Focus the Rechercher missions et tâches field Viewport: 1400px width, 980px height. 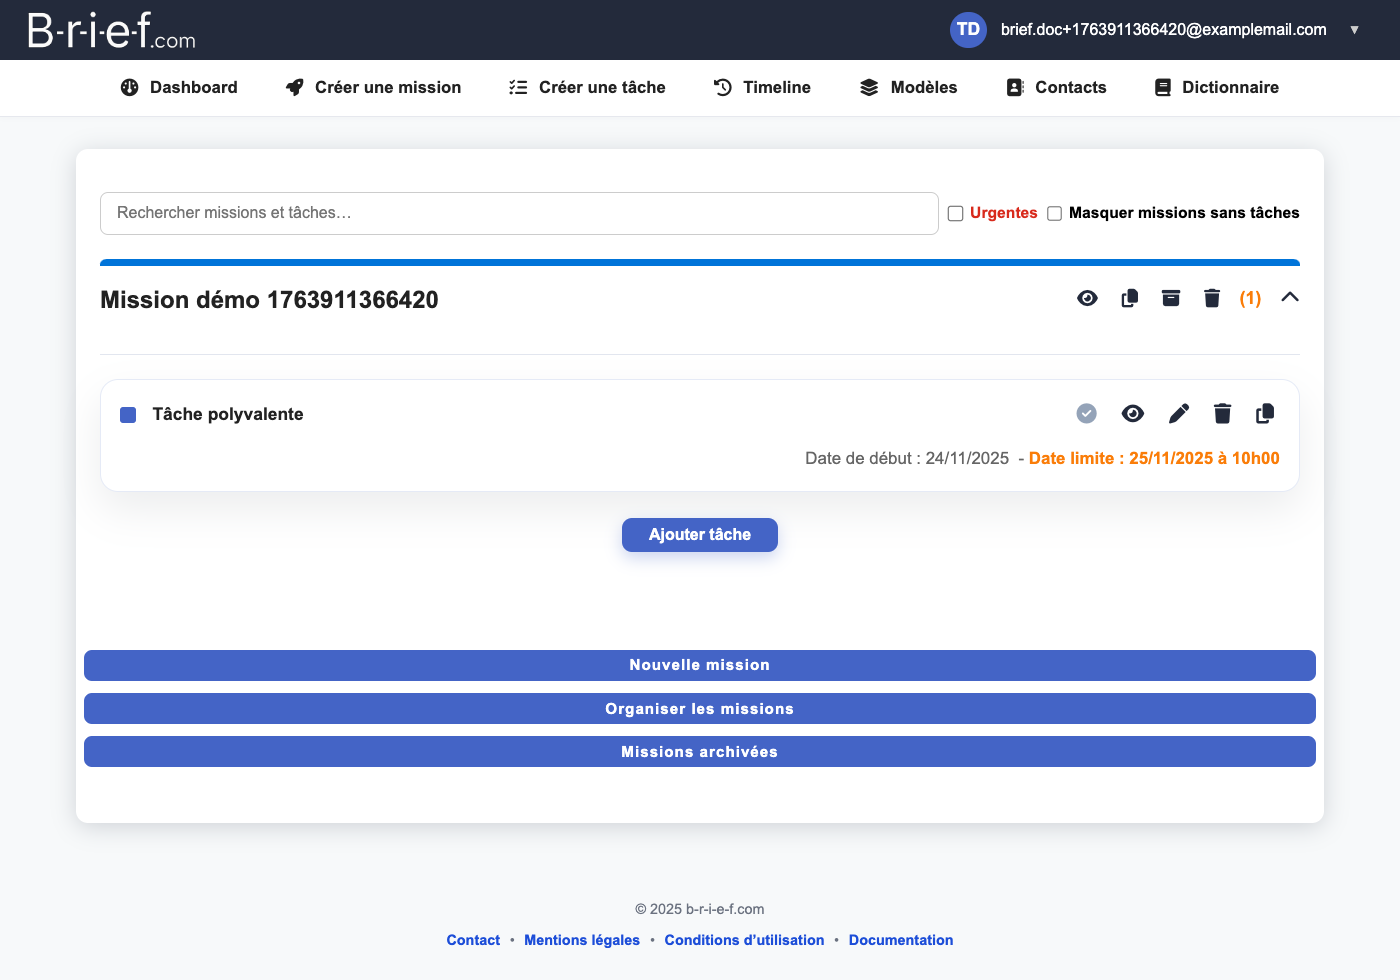(519, 213)
